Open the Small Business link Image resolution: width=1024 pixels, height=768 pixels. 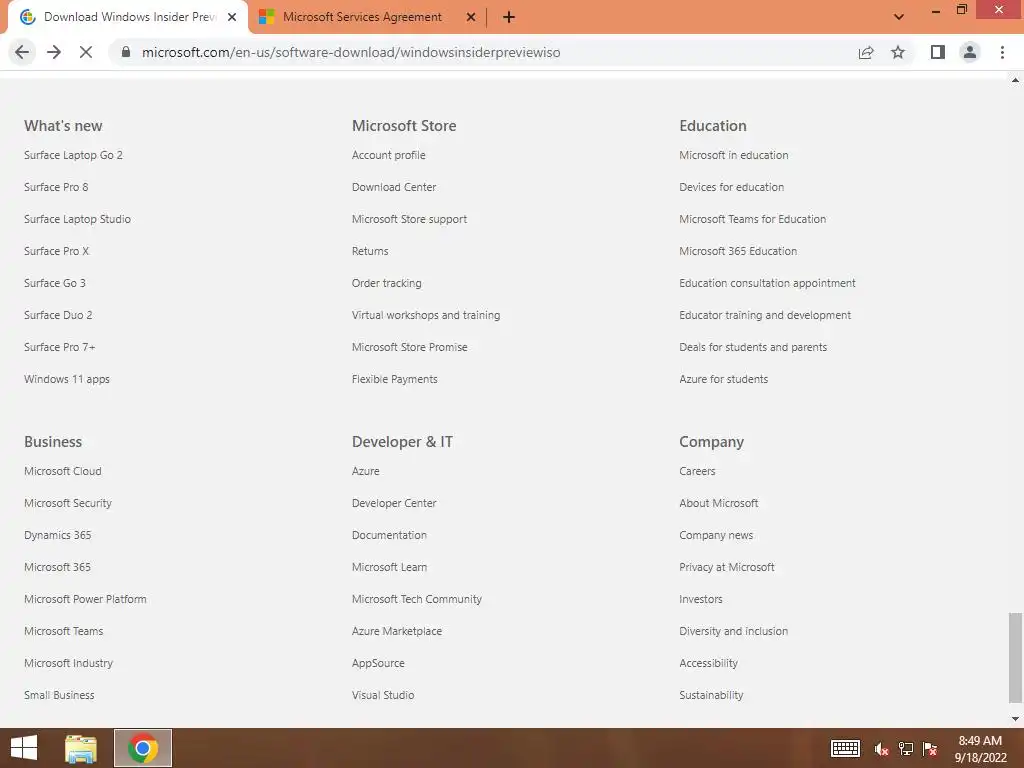(59, 695)
